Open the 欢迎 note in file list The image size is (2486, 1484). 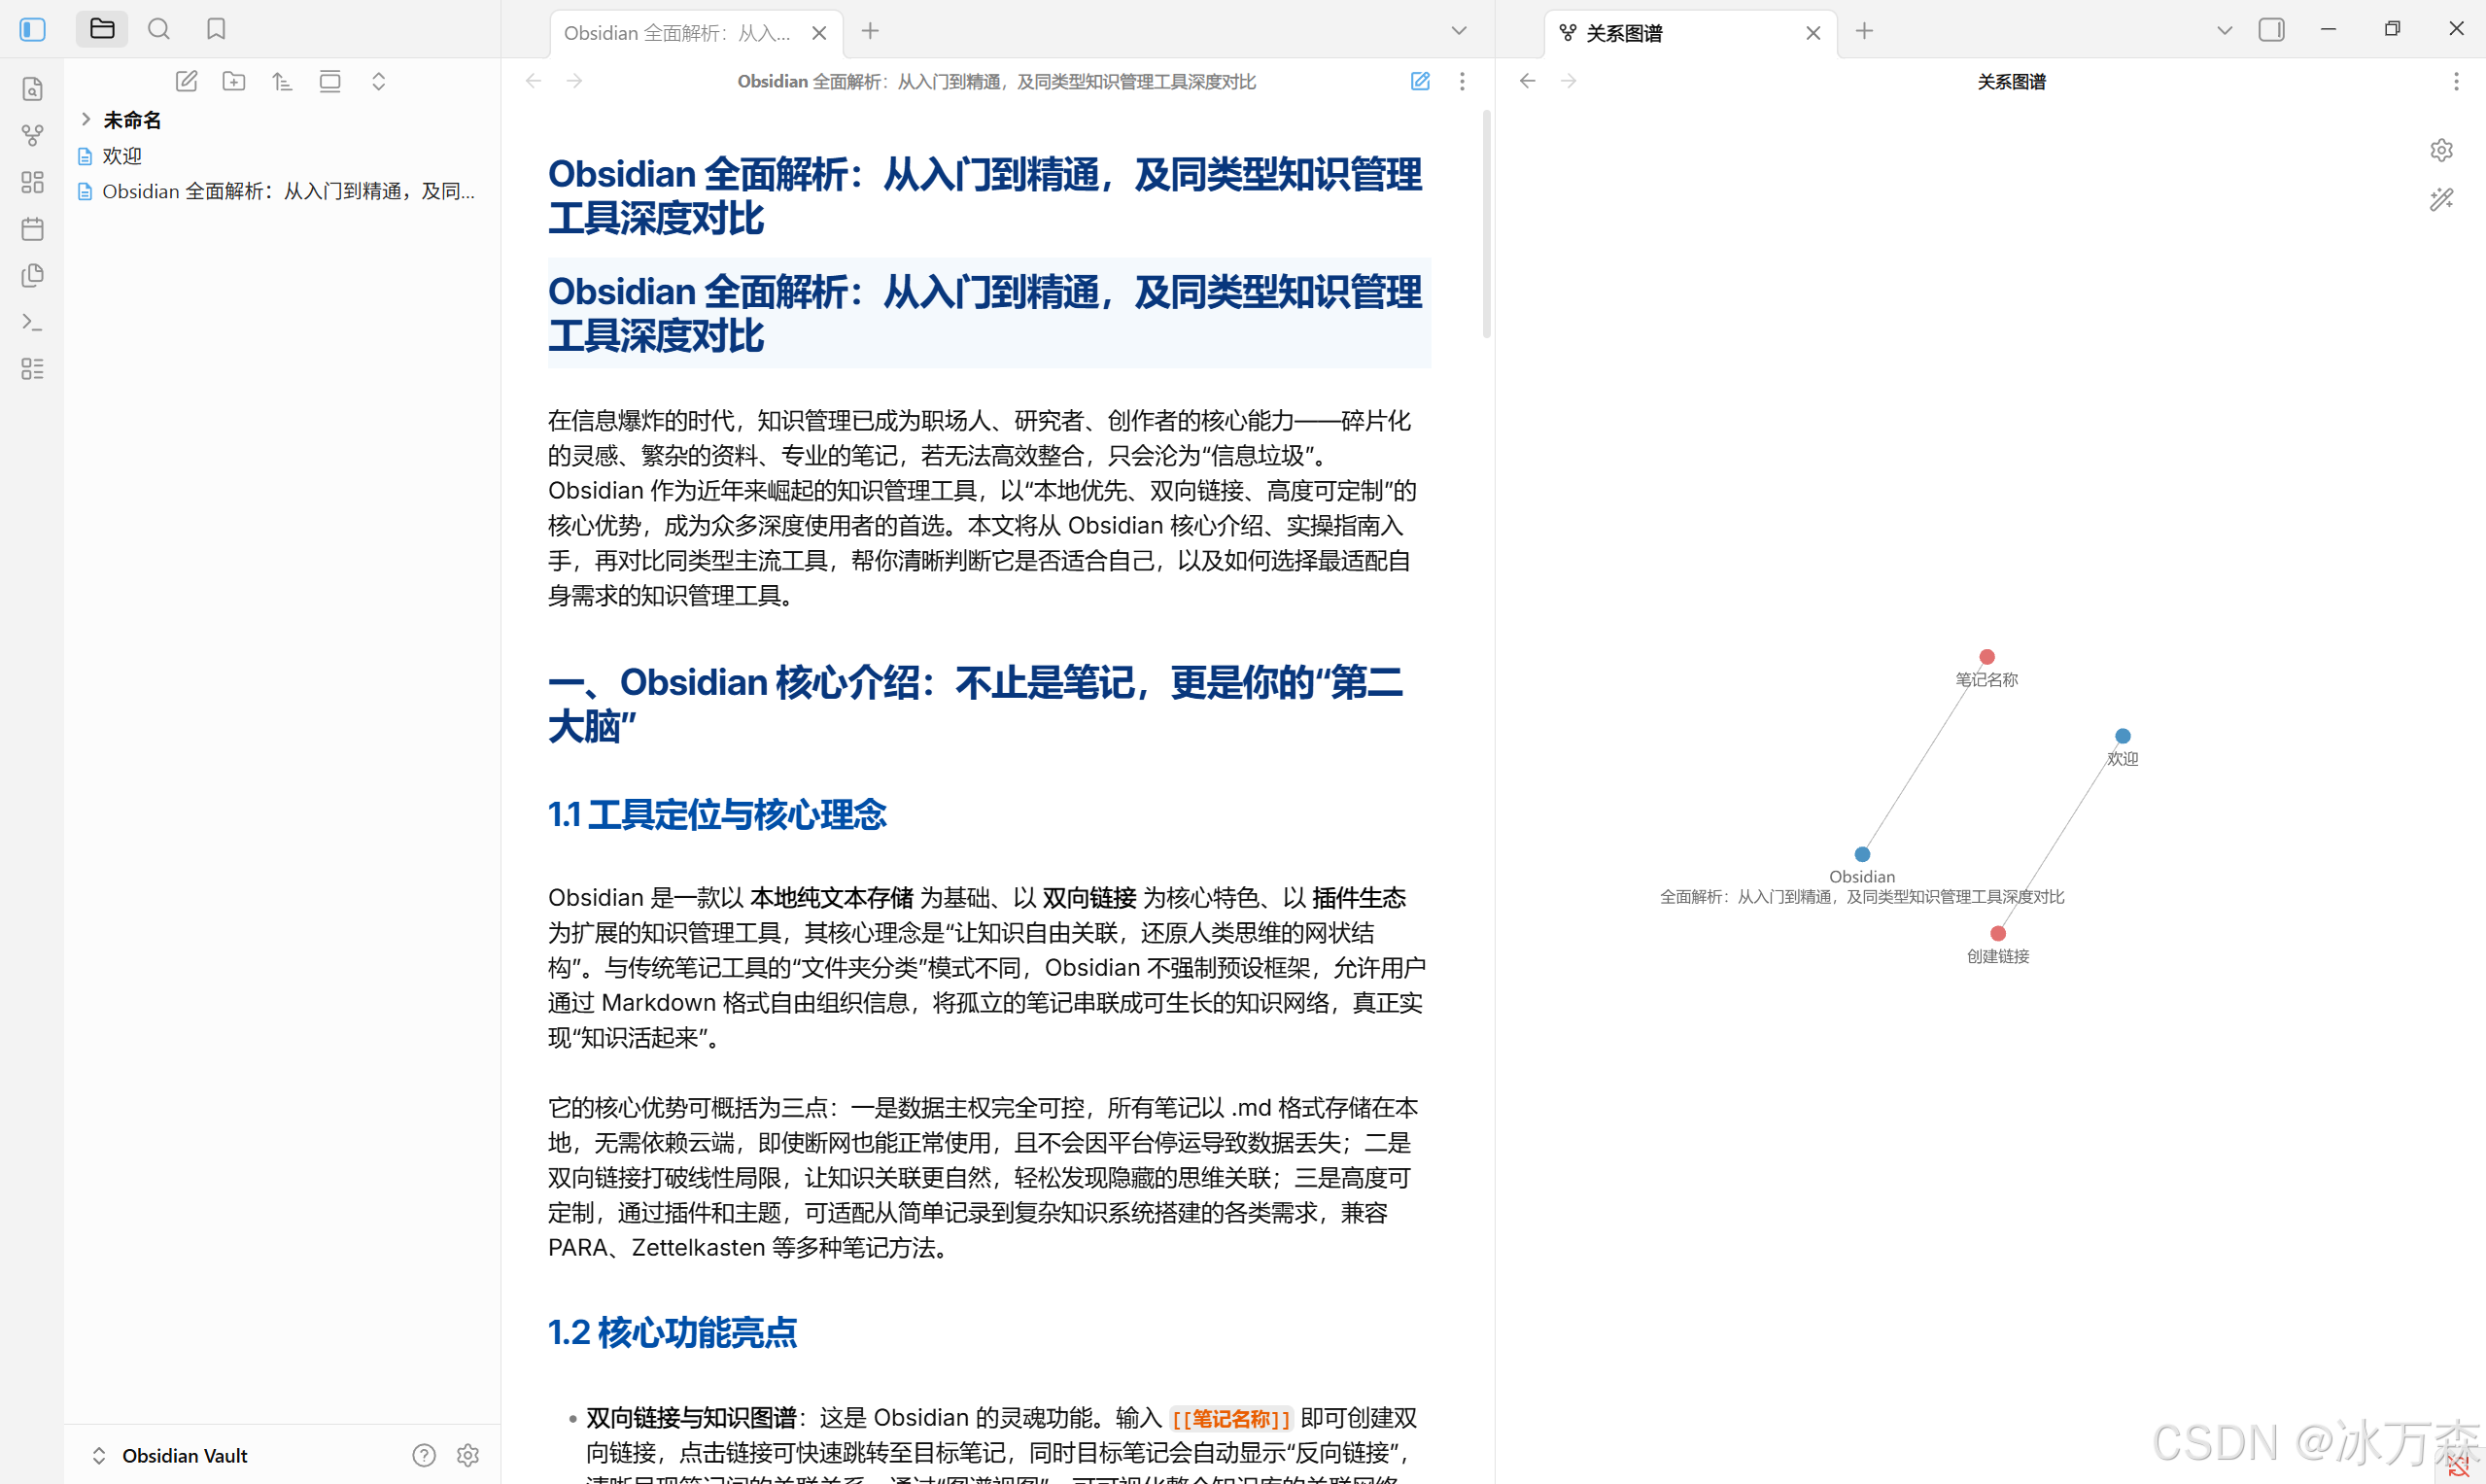pyautogui.click(x=122, y=156)
